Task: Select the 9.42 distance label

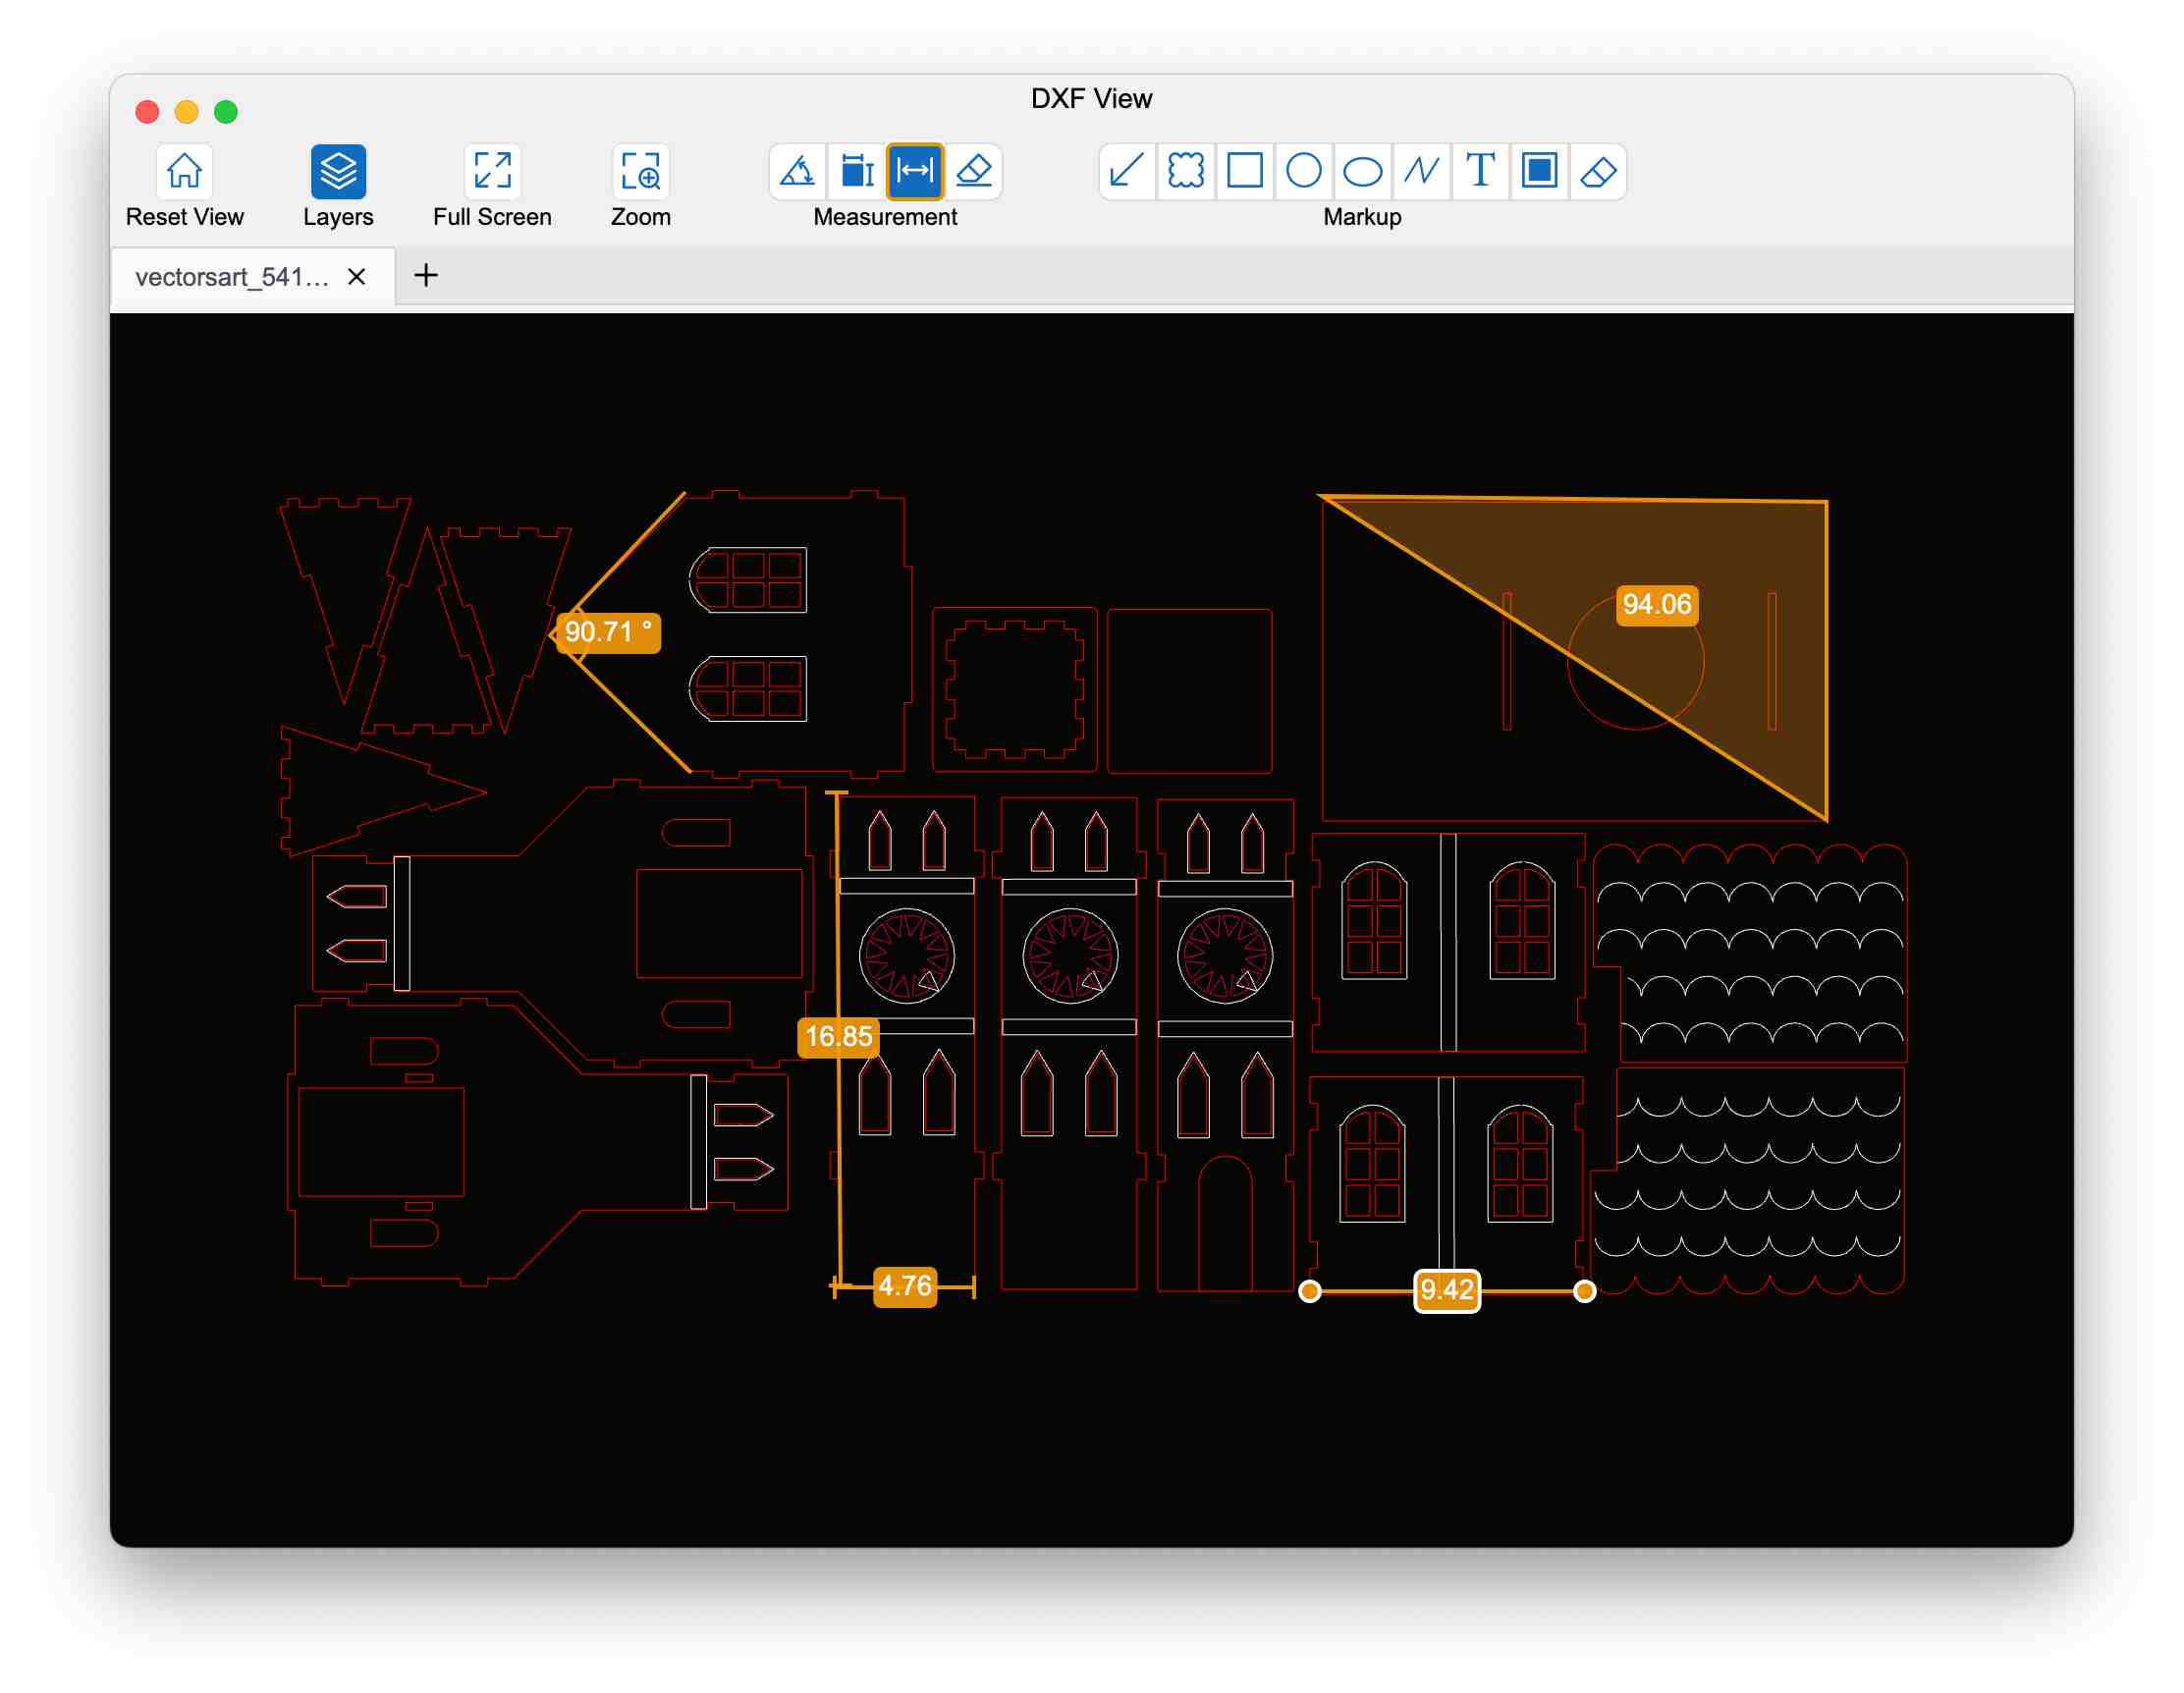Action: click(1448, 1291)
